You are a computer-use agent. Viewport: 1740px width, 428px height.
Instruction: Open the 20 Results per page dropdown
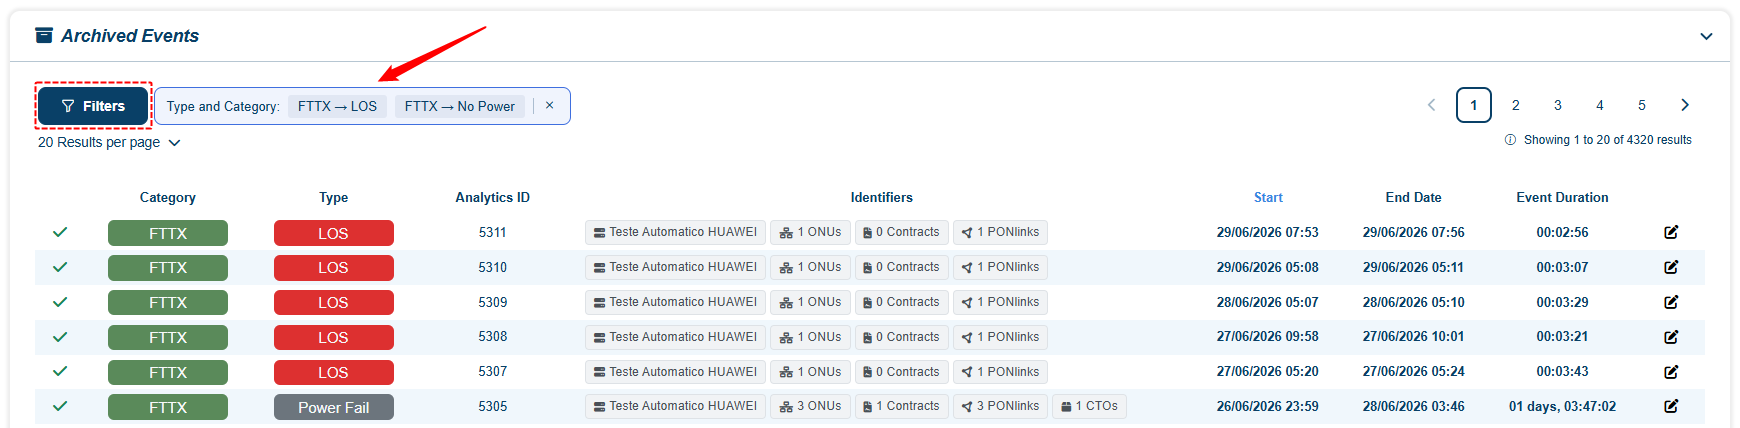(x=109, y=143)
